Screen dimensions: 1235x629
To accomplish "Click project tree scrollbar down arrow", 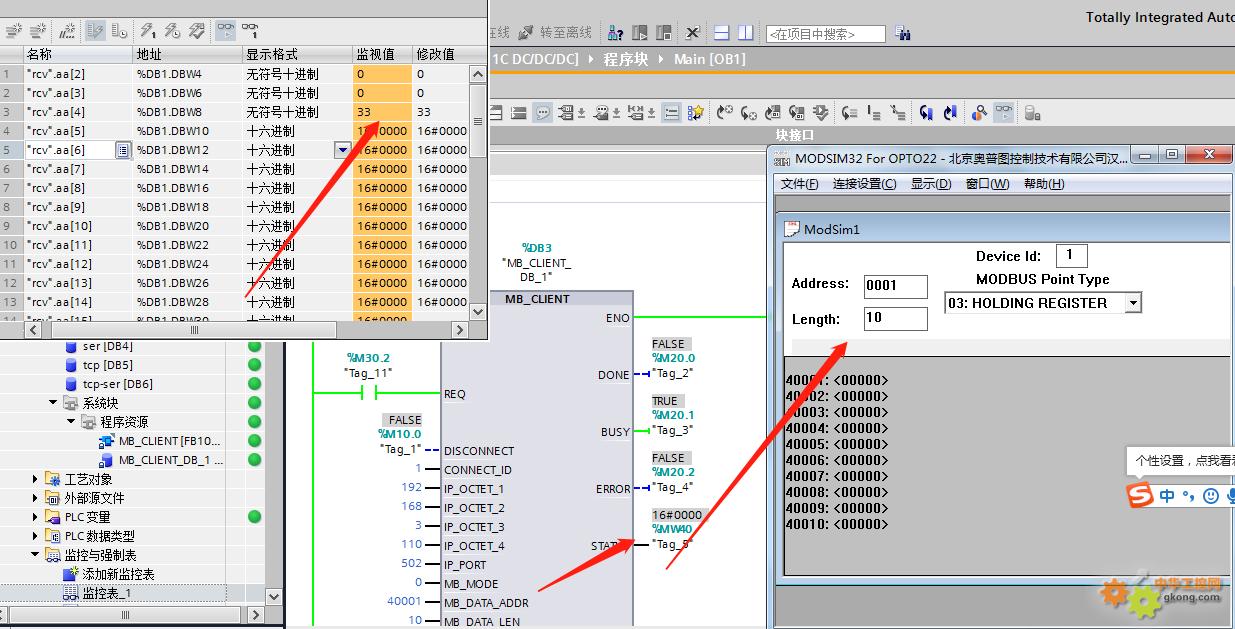I will pos(275,596).
